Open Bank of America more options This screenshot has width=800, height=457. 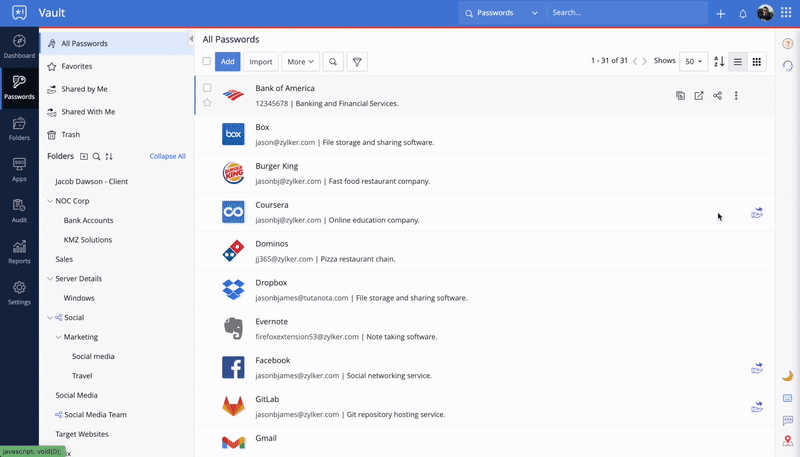736,95
